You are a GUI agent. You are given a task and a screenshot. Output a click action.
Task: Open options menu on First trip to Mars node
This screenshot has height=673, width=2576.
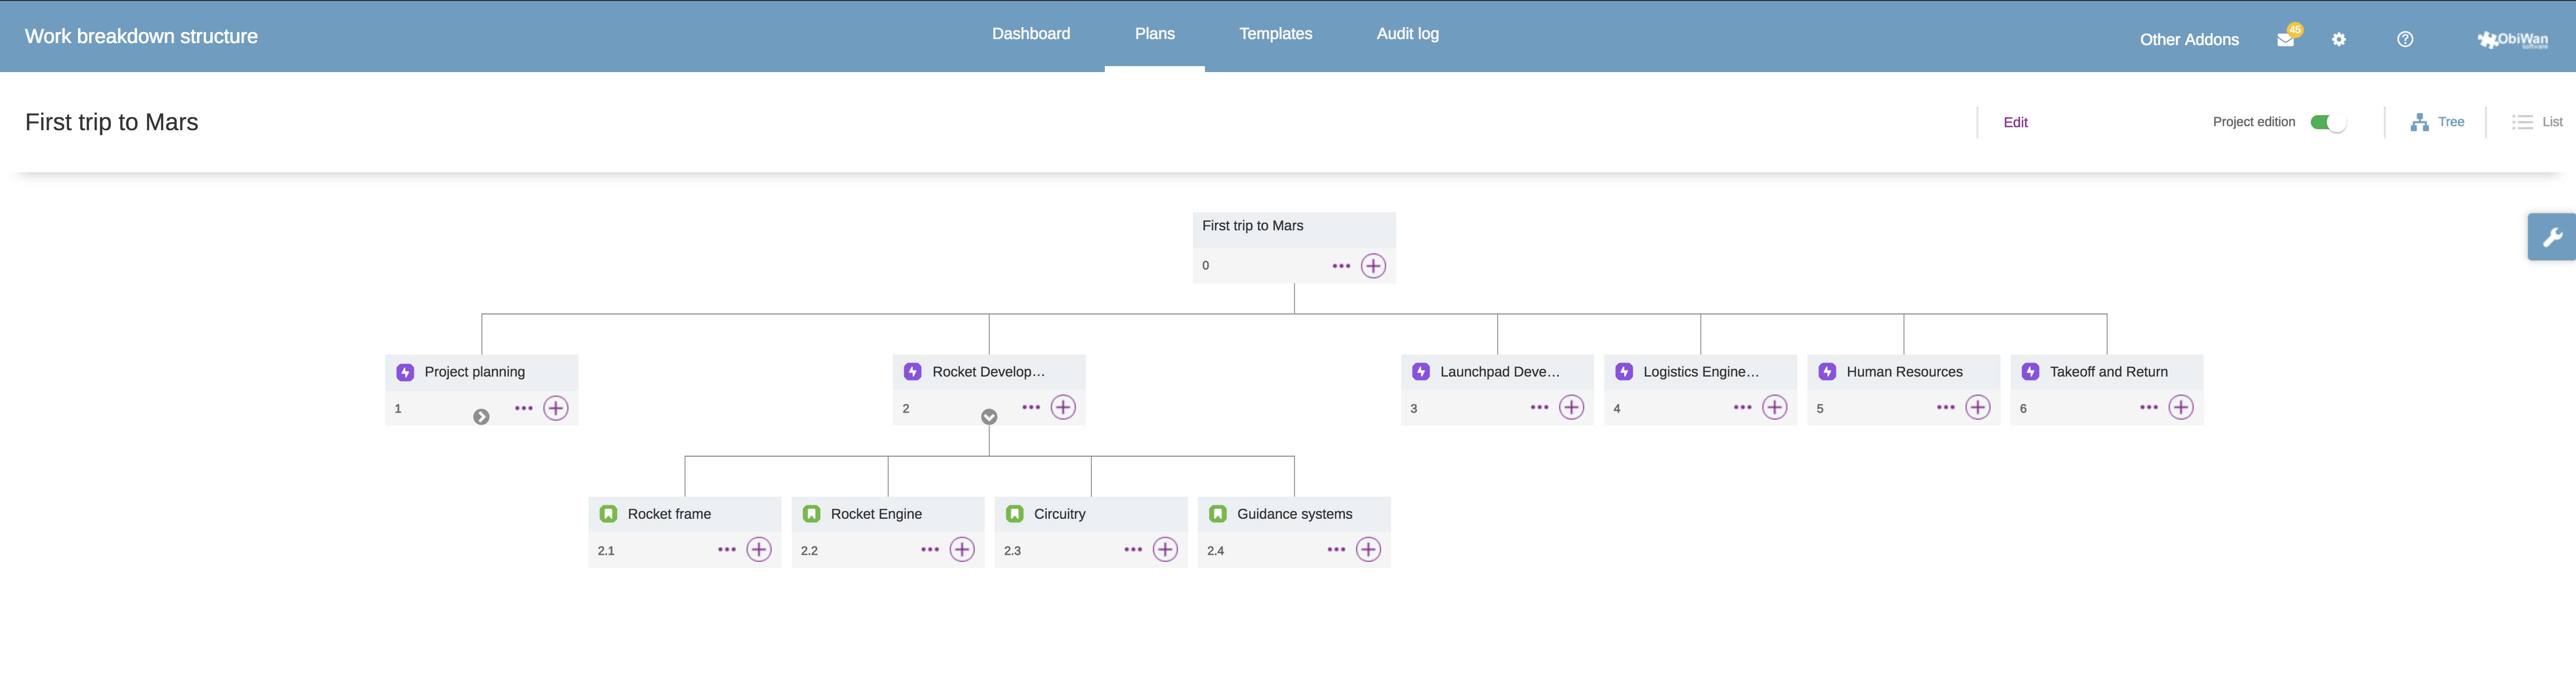1341,266
